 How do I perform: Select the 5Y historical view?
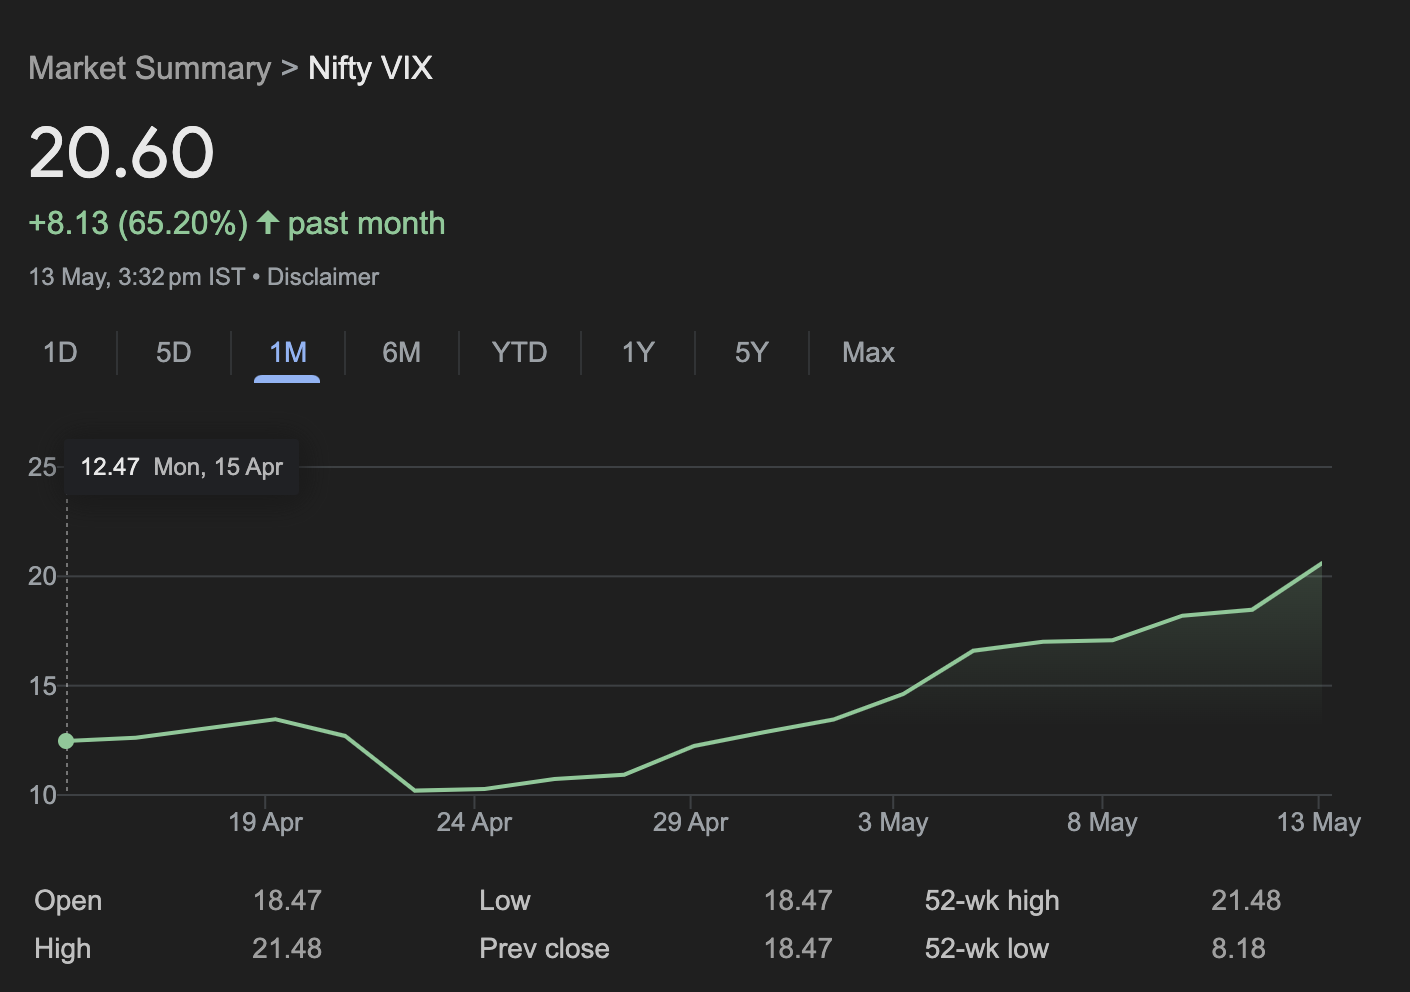(x=751, y=352)
